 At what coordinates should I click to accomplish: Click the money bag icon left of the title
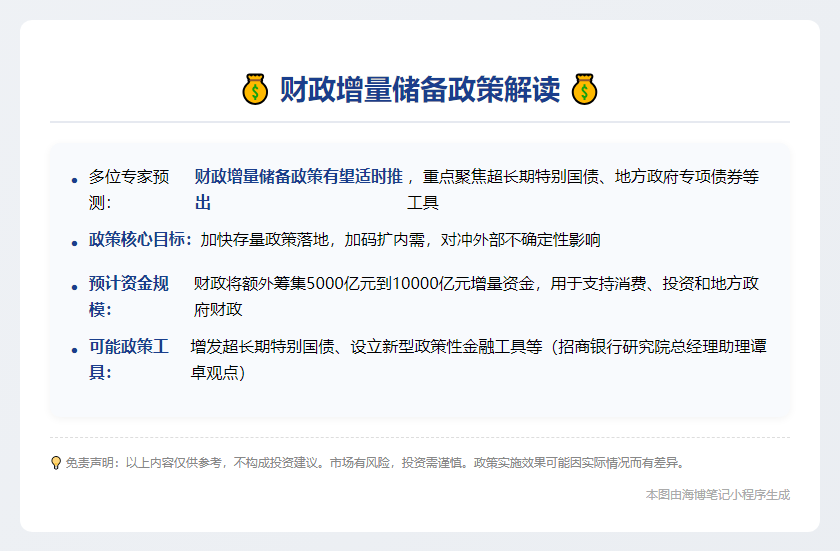point(255,89)
